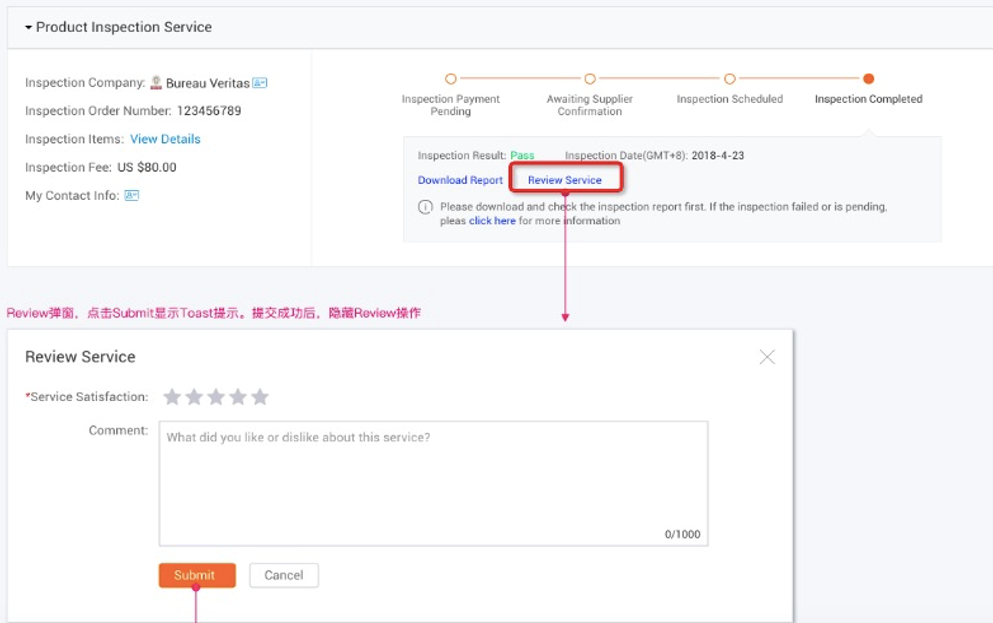
Task: Select Inspection Completed step circle
Action: pyautogui.click(x=869, y=79)
